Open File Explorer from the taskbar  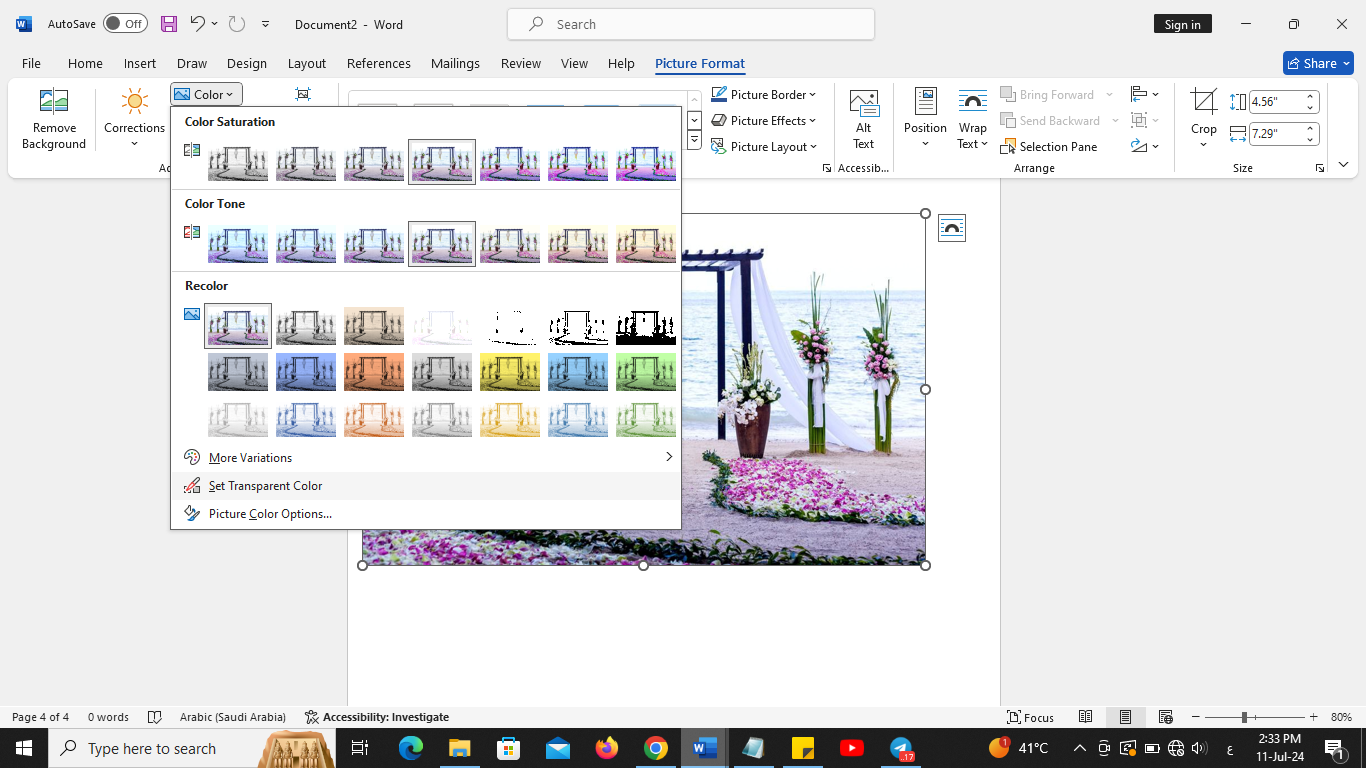tap(459, 748)
